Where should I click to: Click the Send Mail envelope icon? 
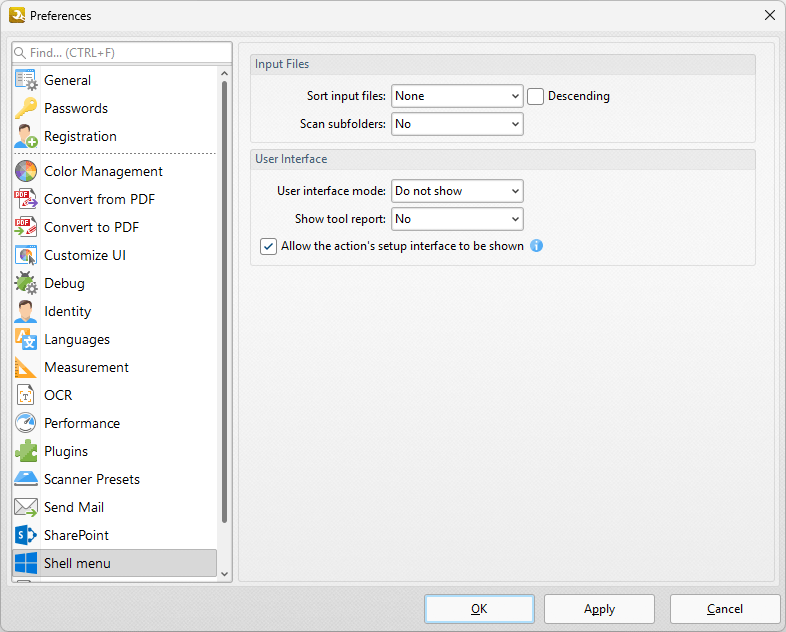click(26, 508)
